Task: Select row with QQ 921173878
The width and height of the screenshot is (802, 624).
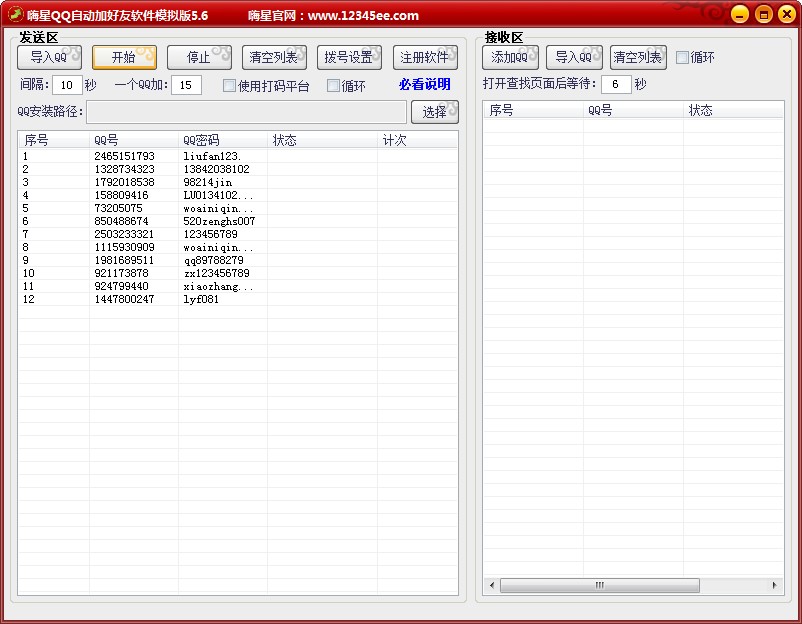Action: point(238,273)
